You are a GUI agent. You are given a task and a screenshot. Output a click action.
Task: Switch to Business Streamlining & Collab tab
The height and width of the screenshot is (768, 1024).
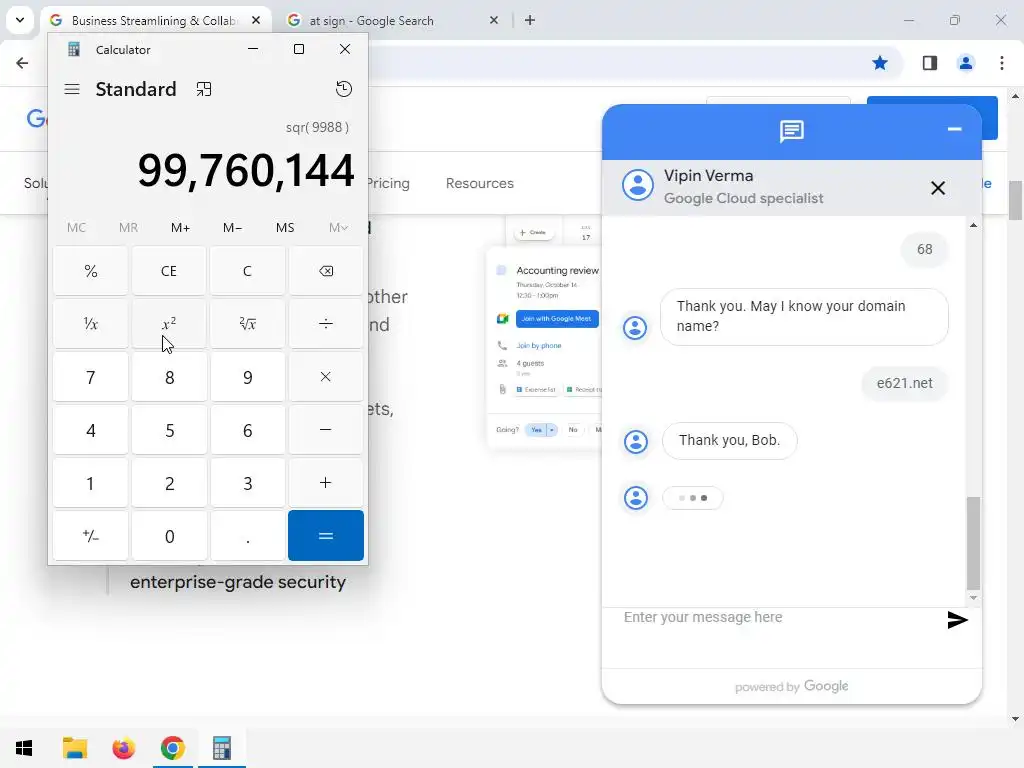click(153, 21)
